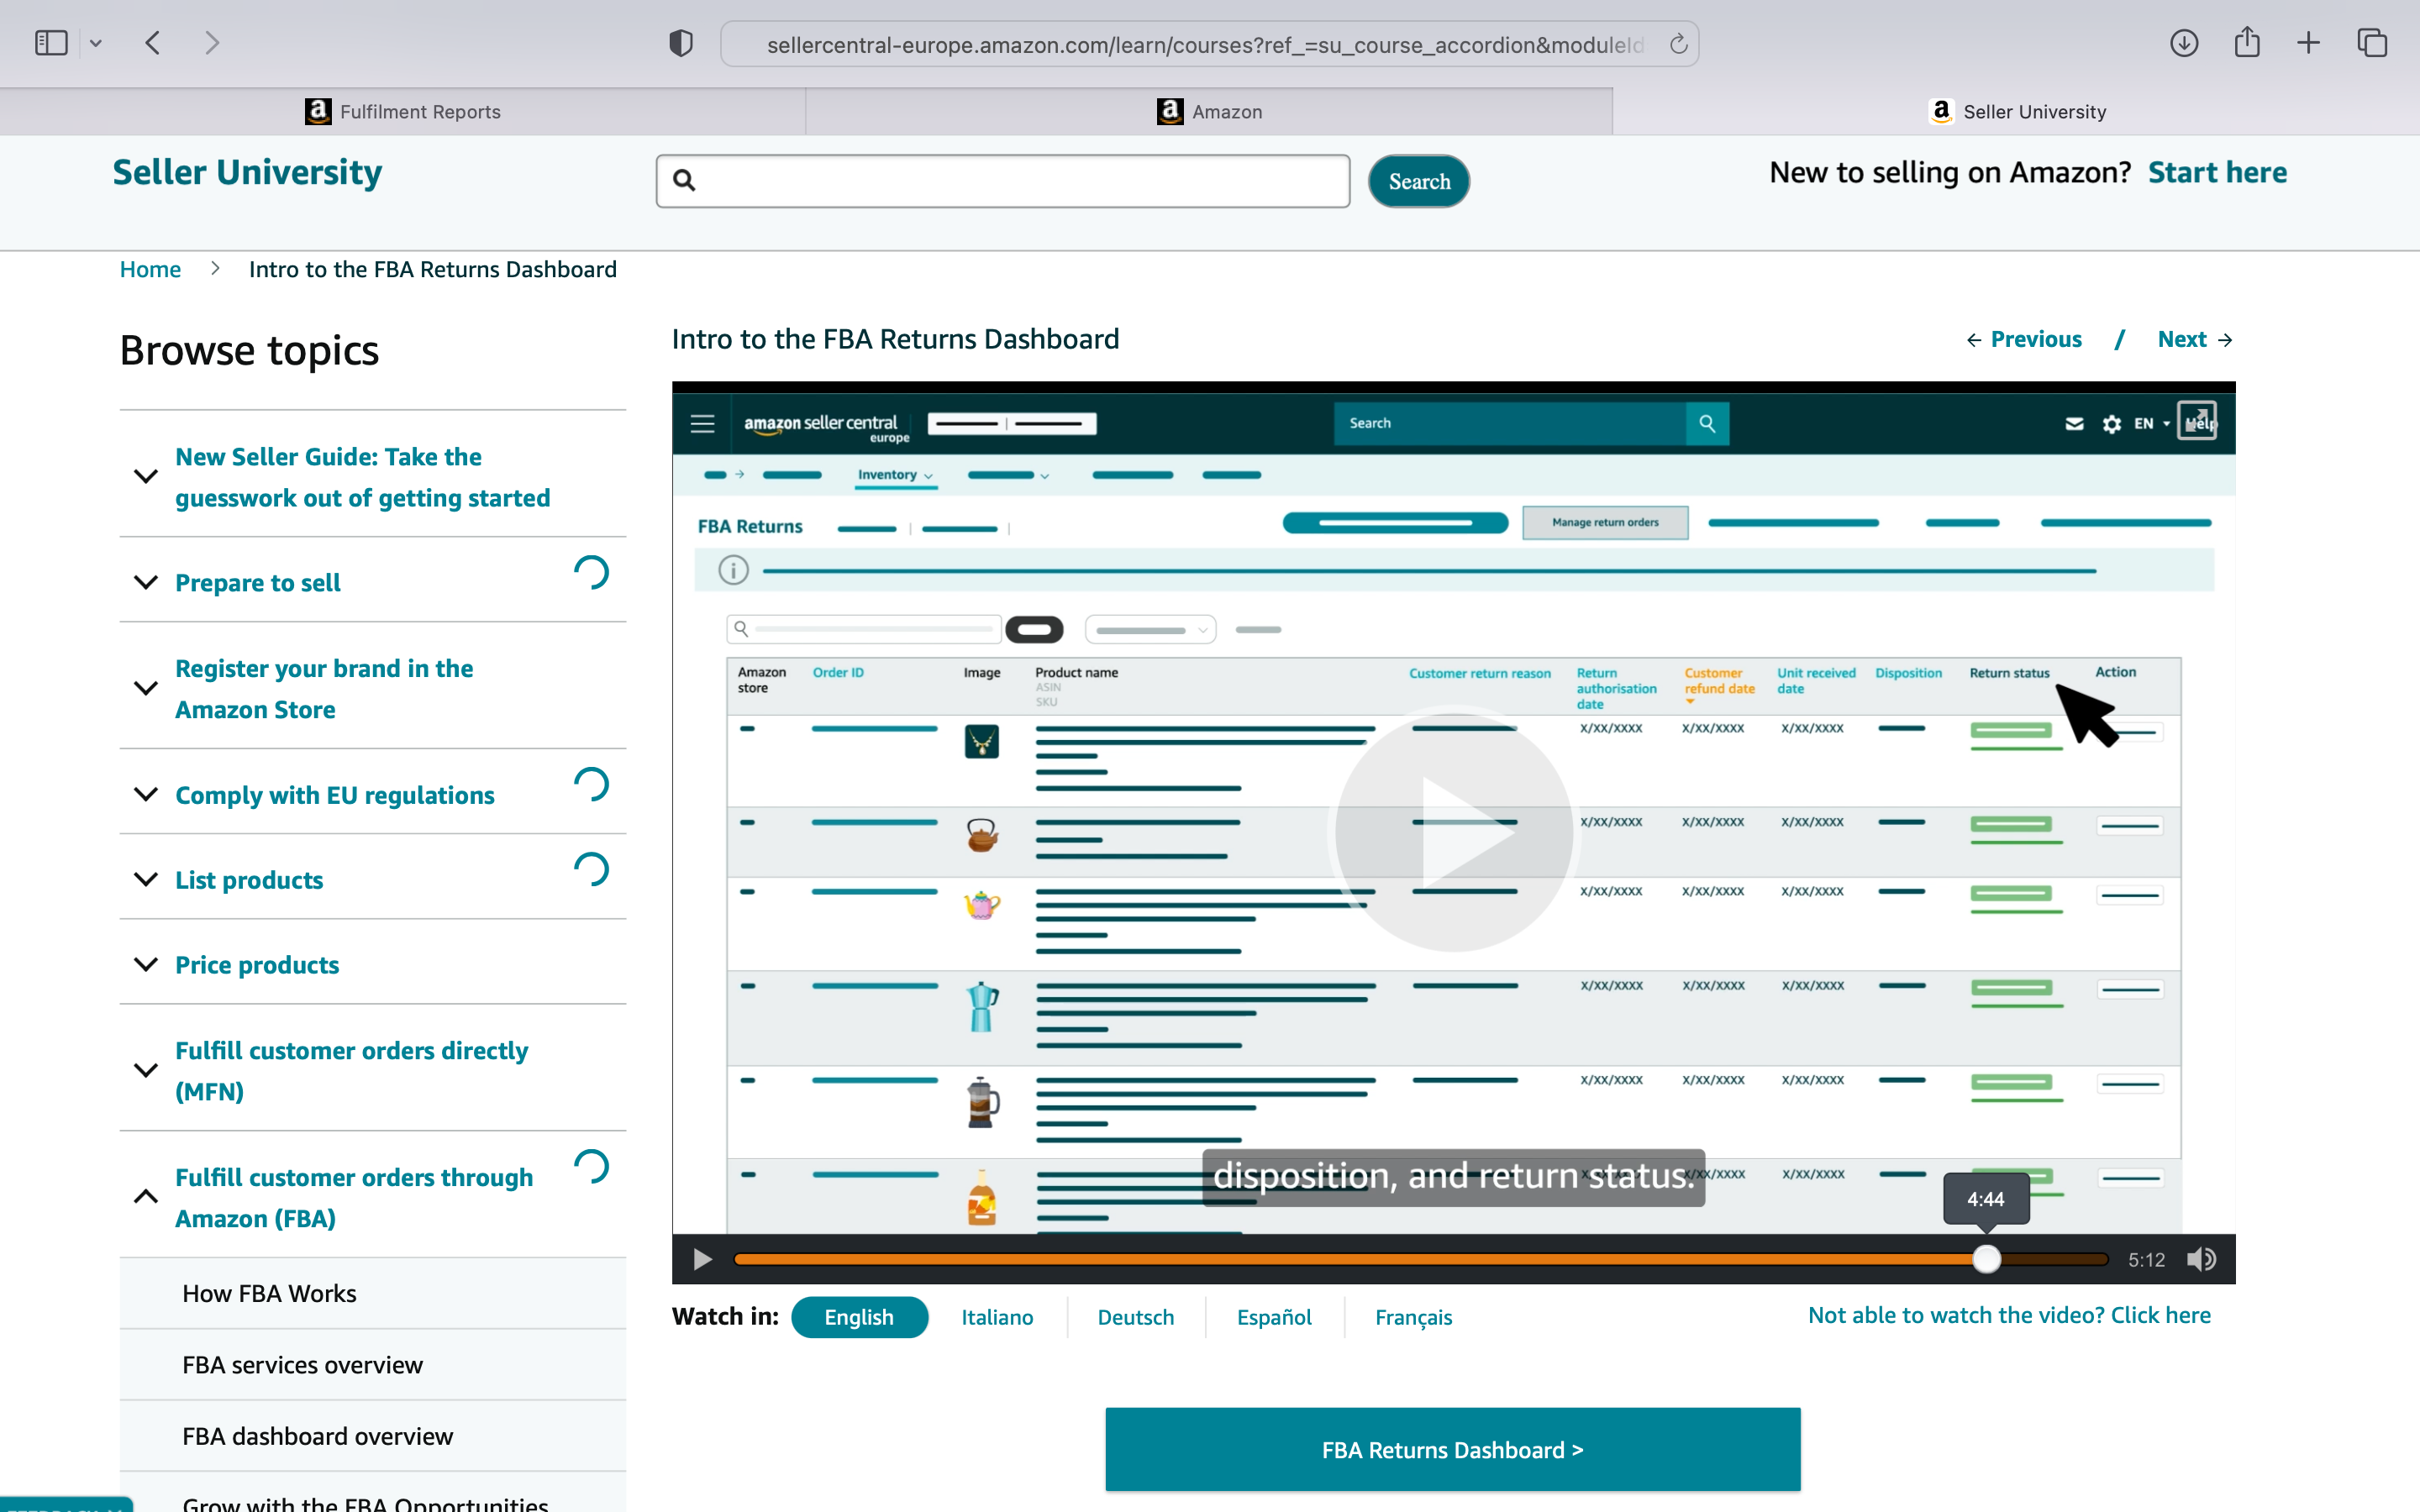This screenshot has height=1512, width=2420.
Task: Show the tab overview icon
Action: tap(2372, 43)
